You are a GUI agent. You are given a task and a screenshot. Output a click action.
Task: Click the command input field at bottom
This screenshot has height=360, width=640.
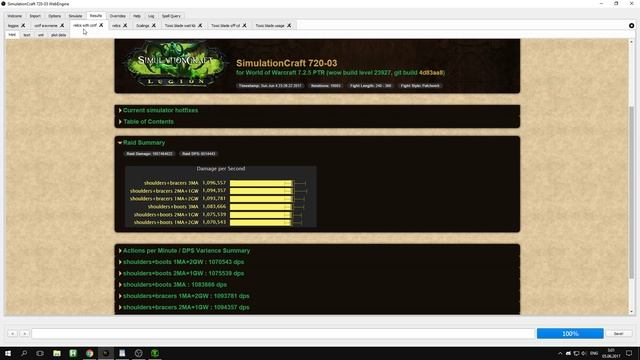point(283,333)
